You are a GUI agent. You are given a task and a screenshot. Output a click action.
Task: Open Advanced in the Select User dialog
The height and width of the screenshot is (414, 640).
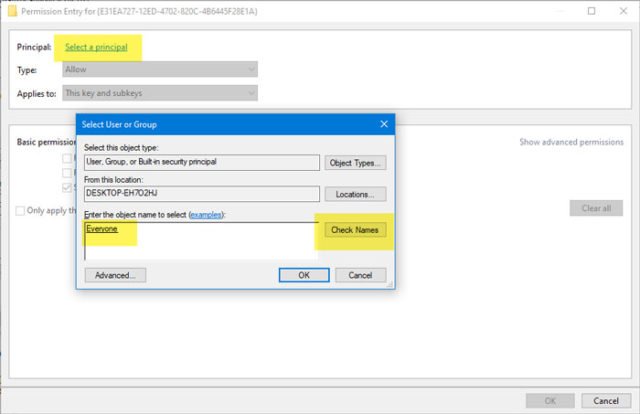115,275
